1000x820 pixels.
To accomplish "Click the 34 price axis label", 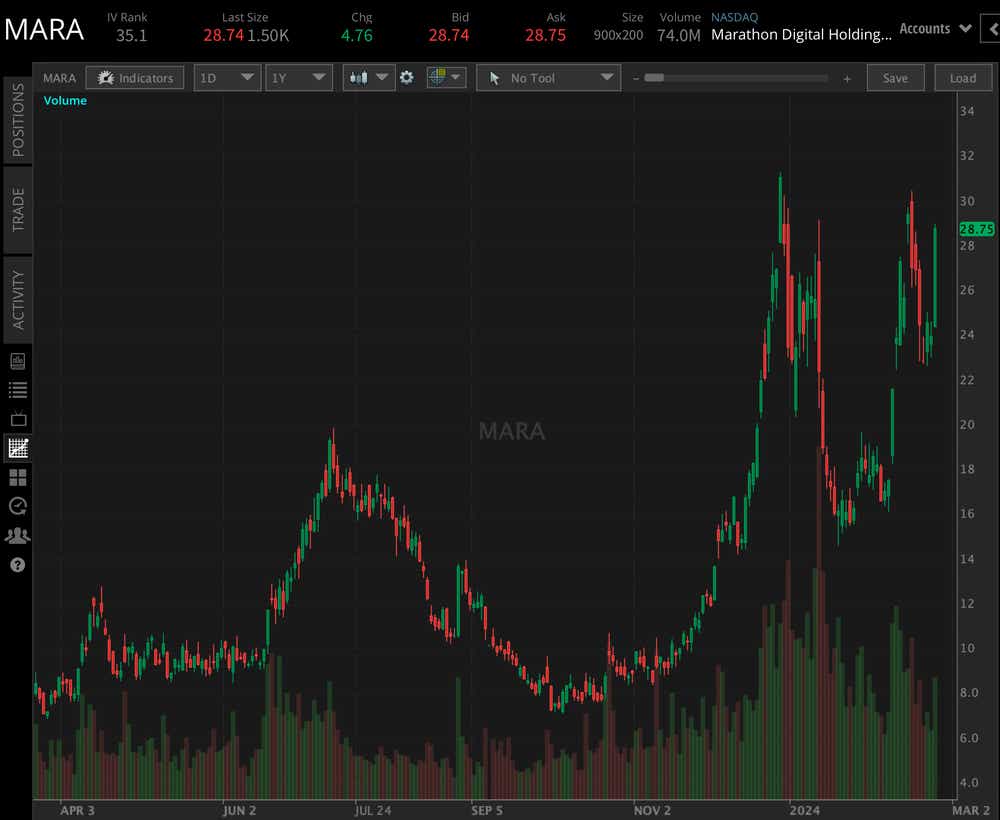I will pos(967,111).
